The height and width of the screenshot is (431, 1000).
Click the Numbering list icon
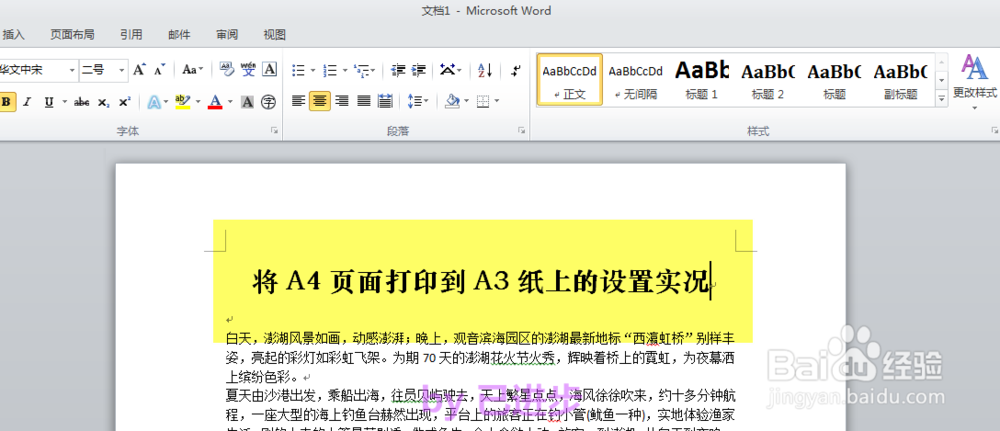tap(330, 70)
